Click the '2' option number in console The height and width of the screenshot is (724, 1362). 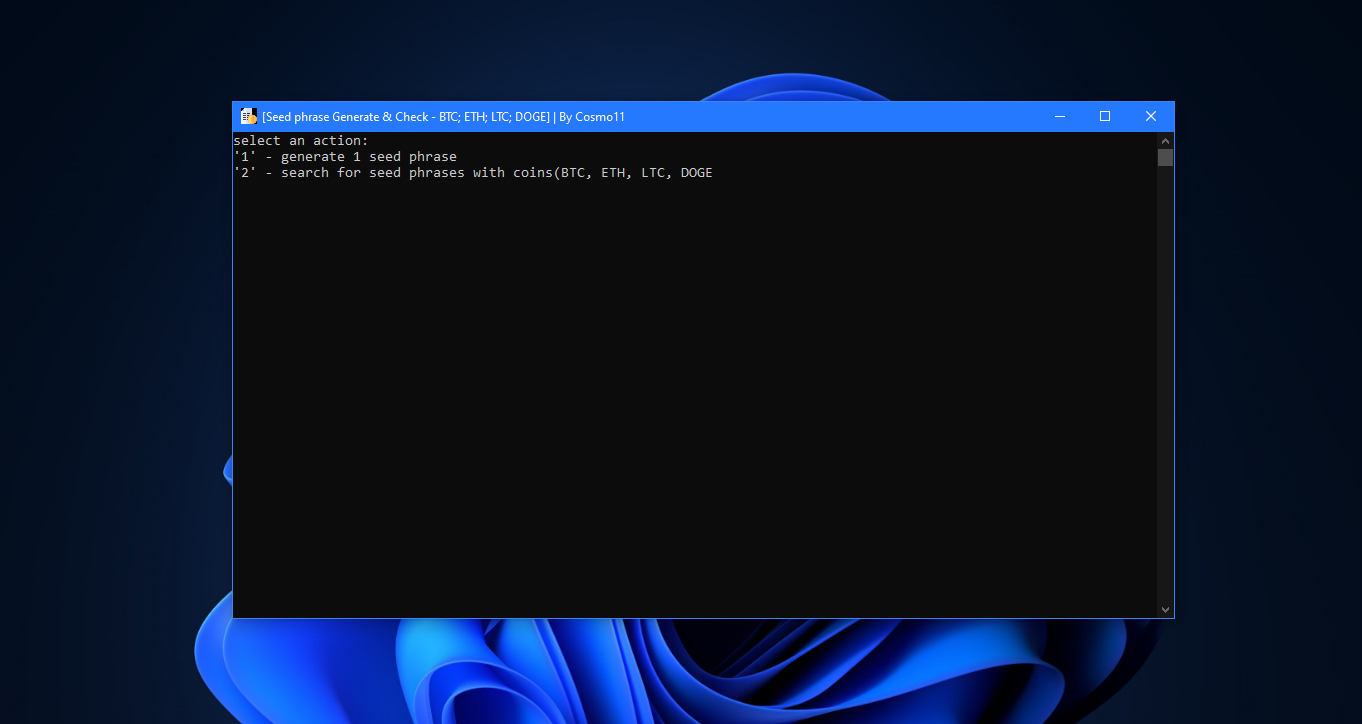[245, 173]
